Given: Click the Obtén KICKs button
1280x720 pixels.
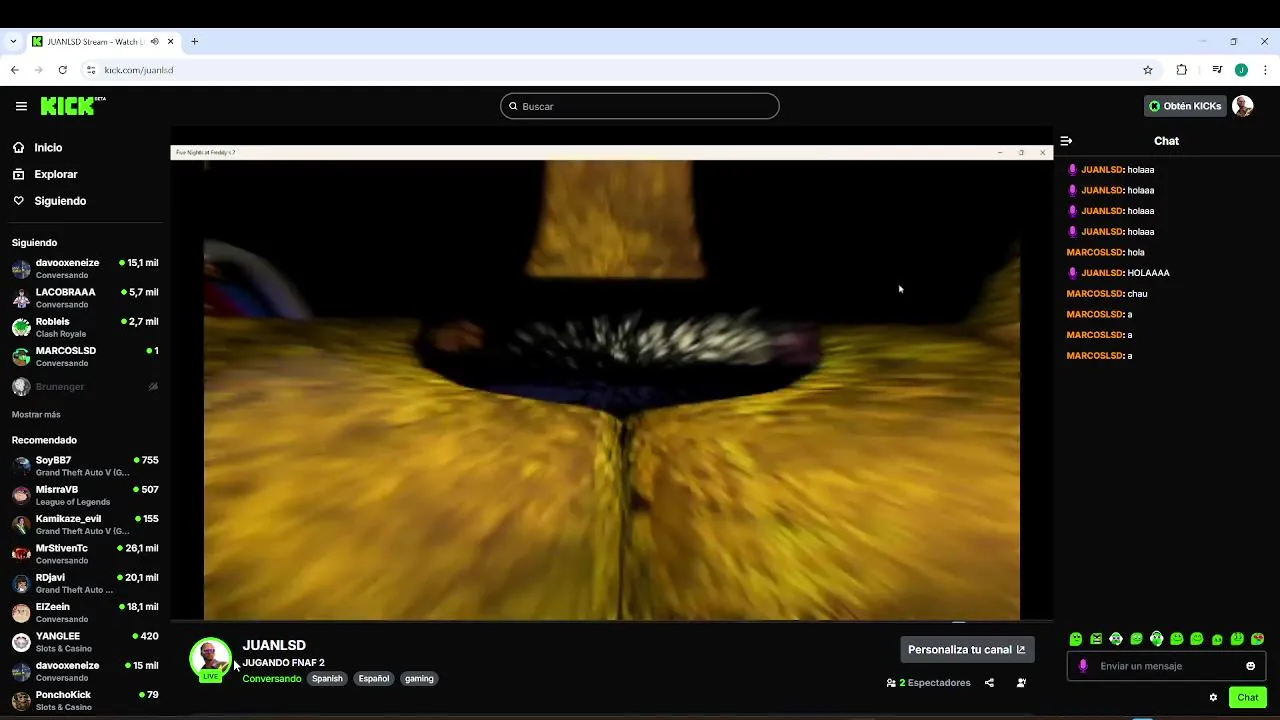Looking at the screenshot, I should pyautogui.click(x=1185, y=106).
